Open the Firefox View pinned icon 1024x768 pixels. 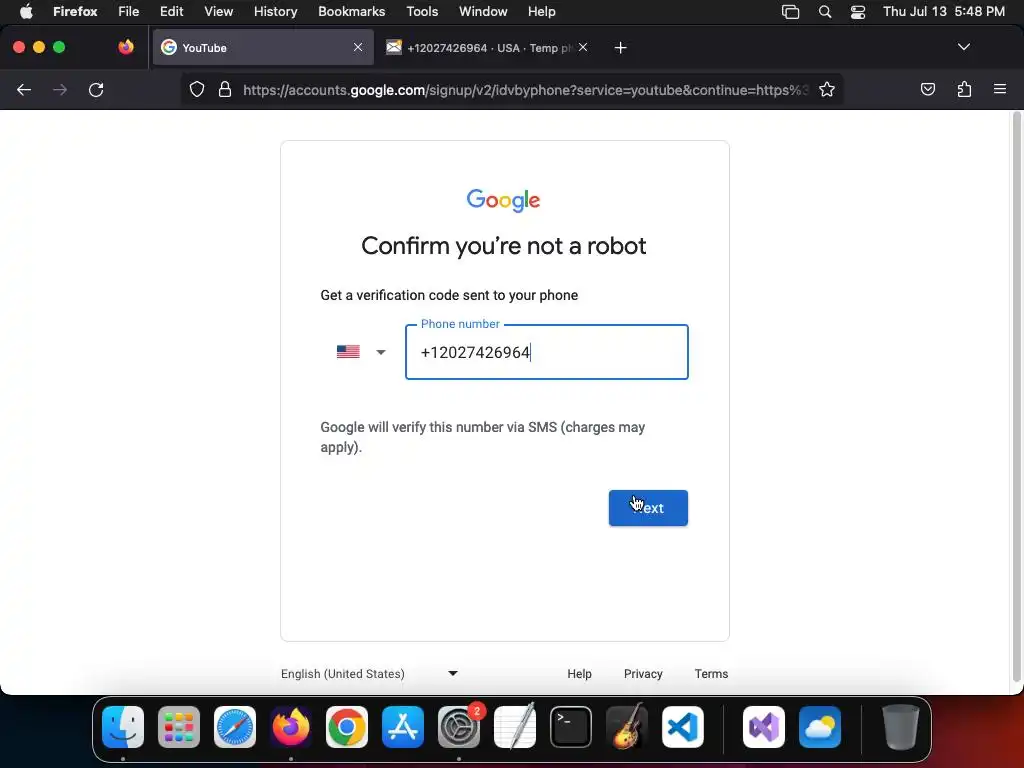click(126, 47)
